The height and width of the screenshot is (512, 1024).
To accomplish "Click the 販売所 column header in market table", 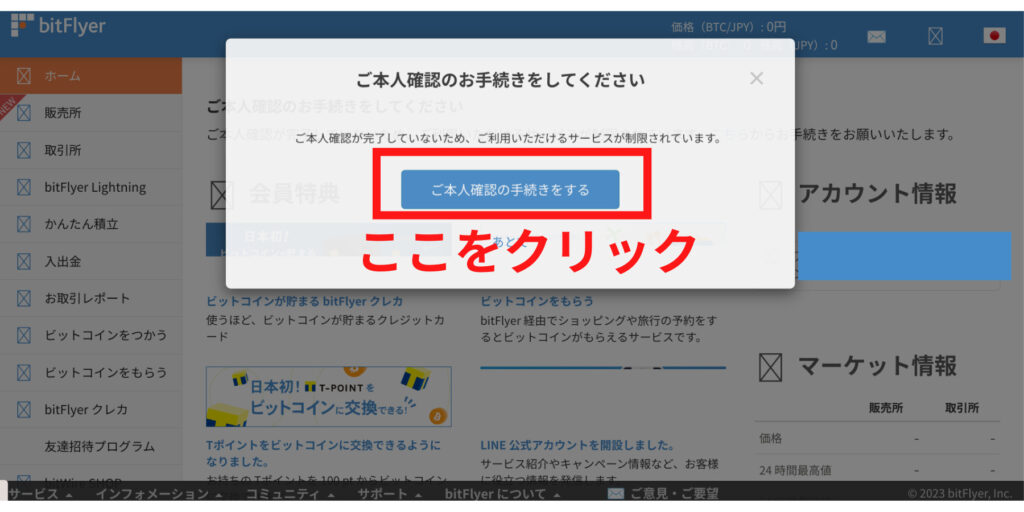I will [886, 408].
